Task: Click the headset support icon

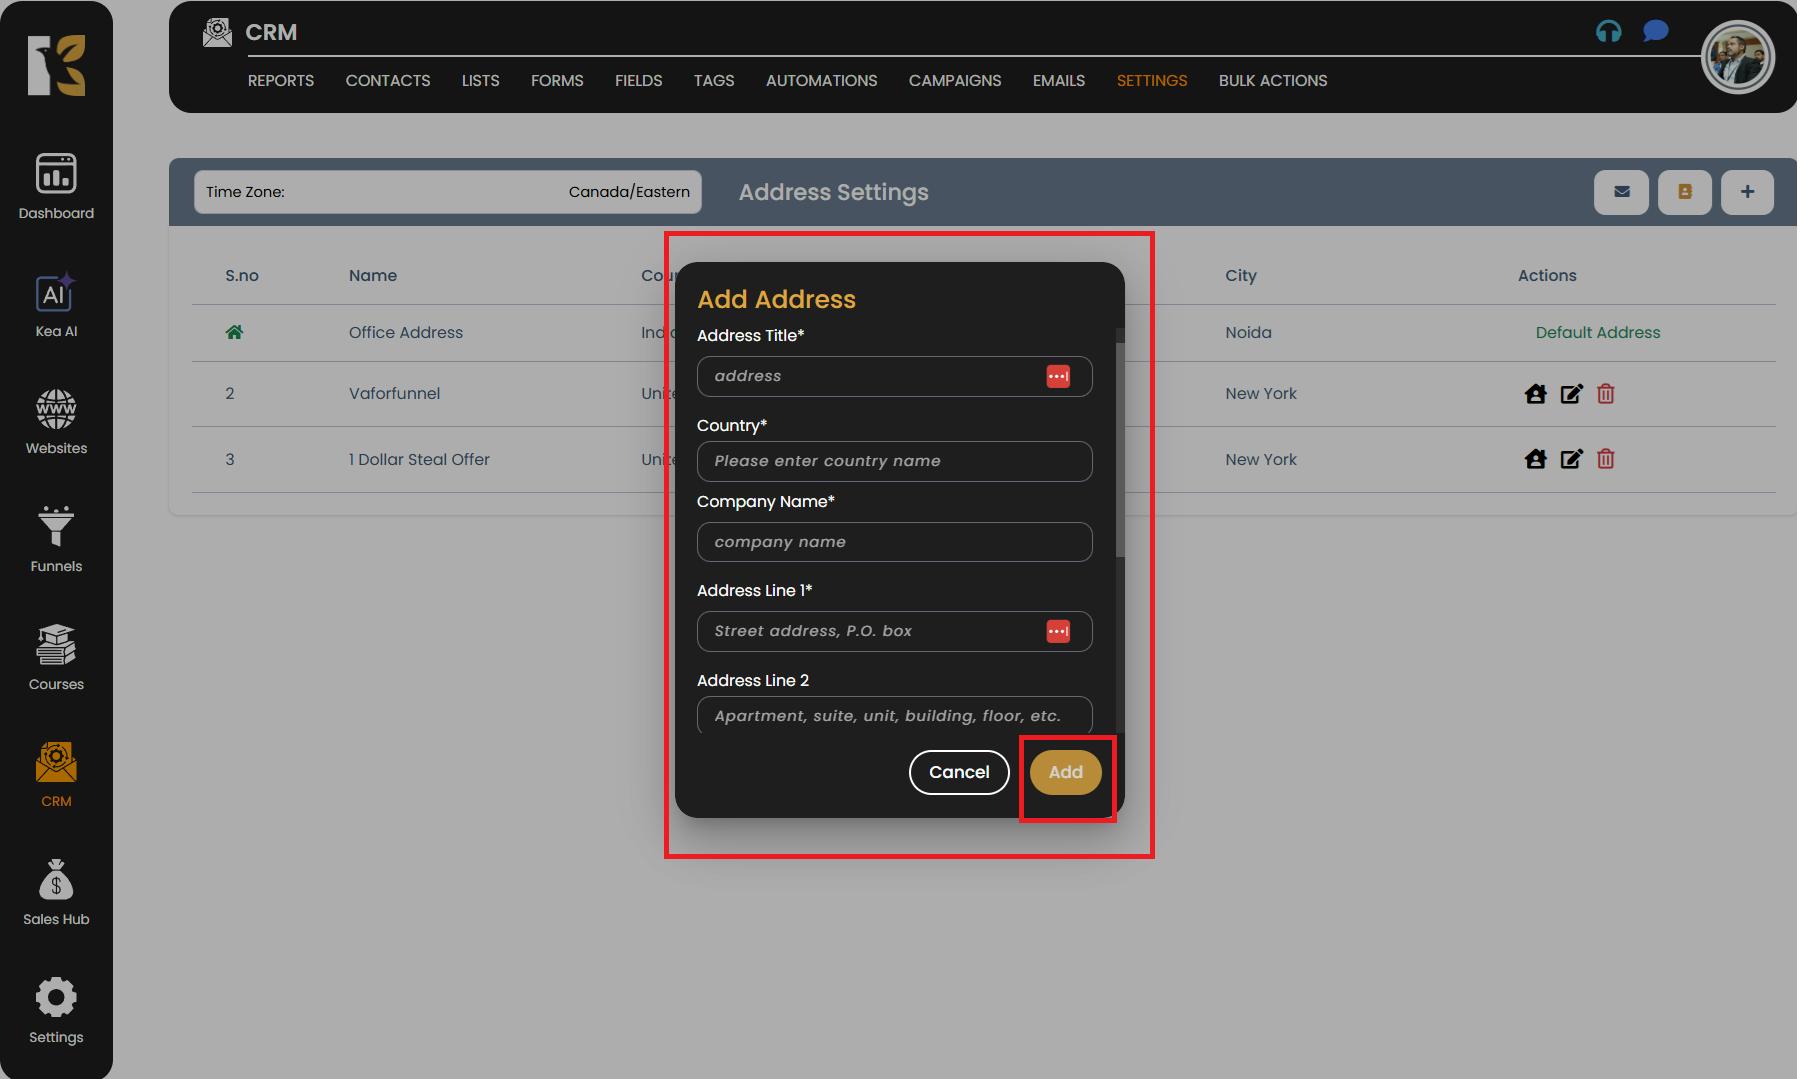Action: 1608,32
